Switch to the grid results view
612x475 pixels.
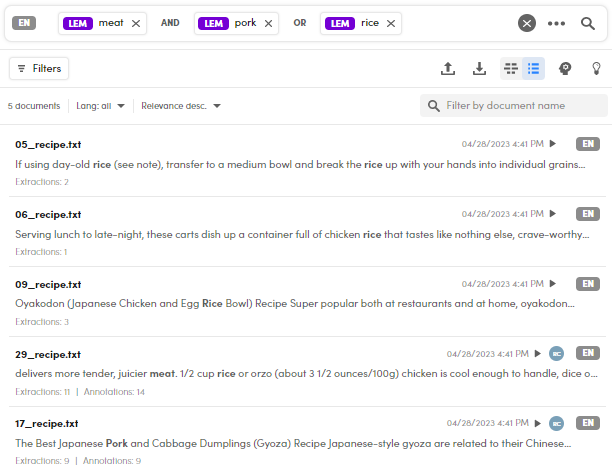pos(511,68)
